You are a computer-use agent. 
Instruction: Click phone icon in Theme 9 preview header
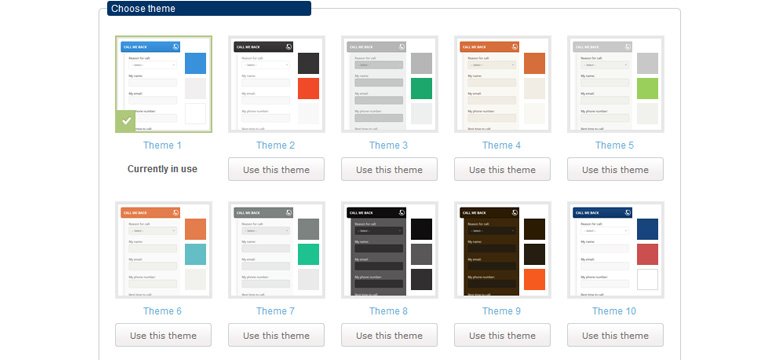515,212
